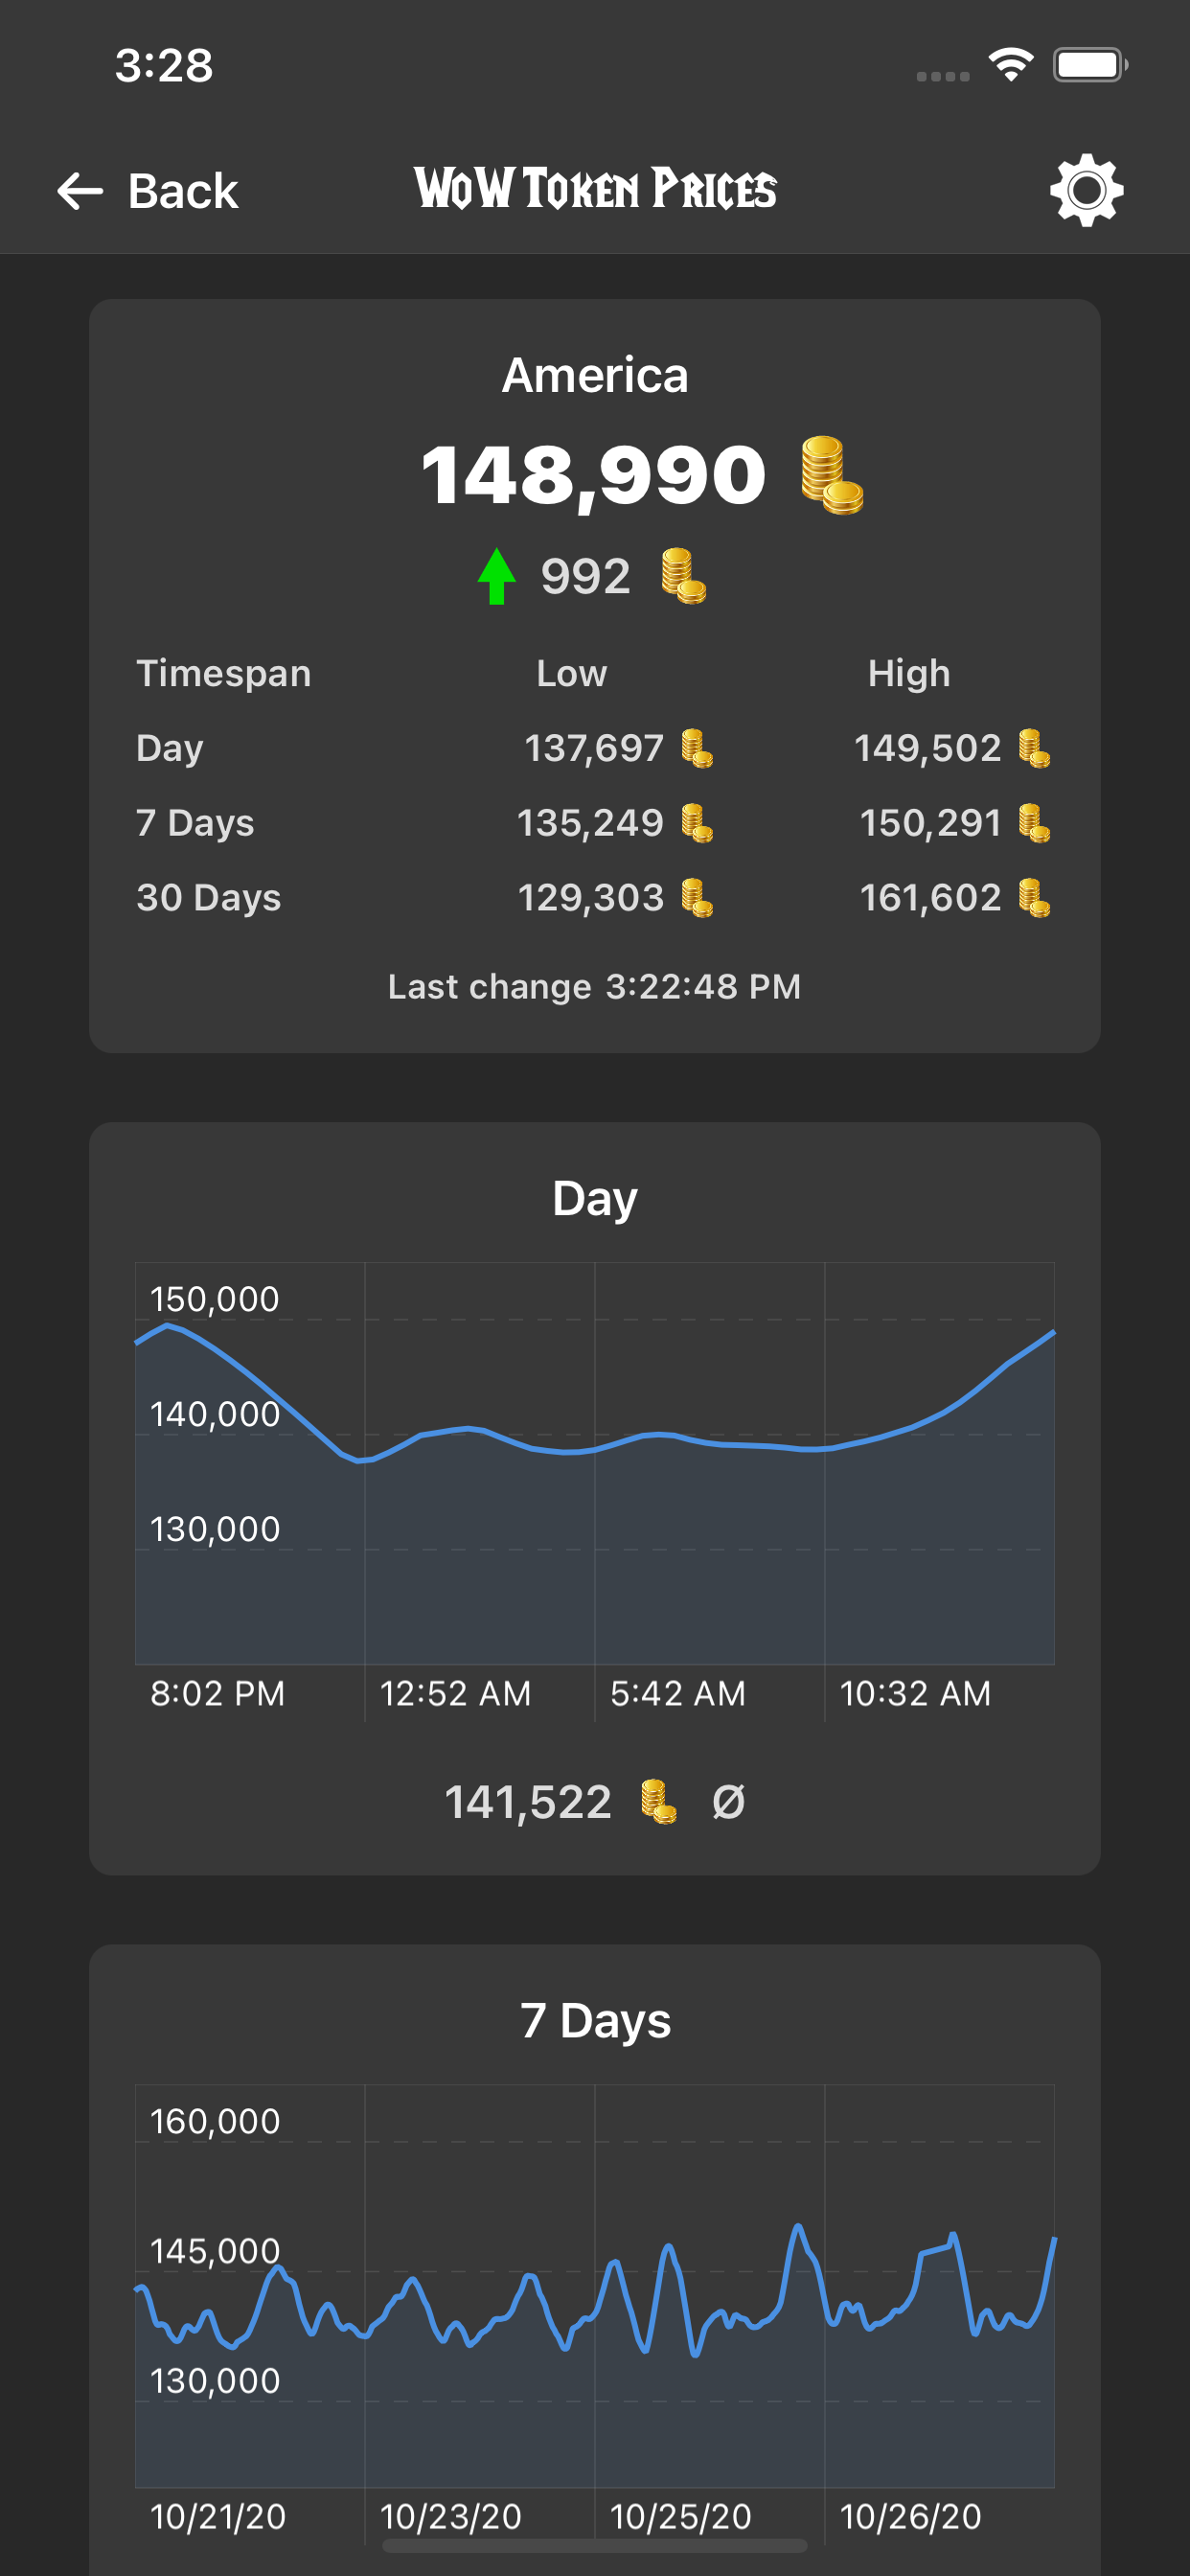Tap the WoW Token Prices title

[x=595, y=189]
